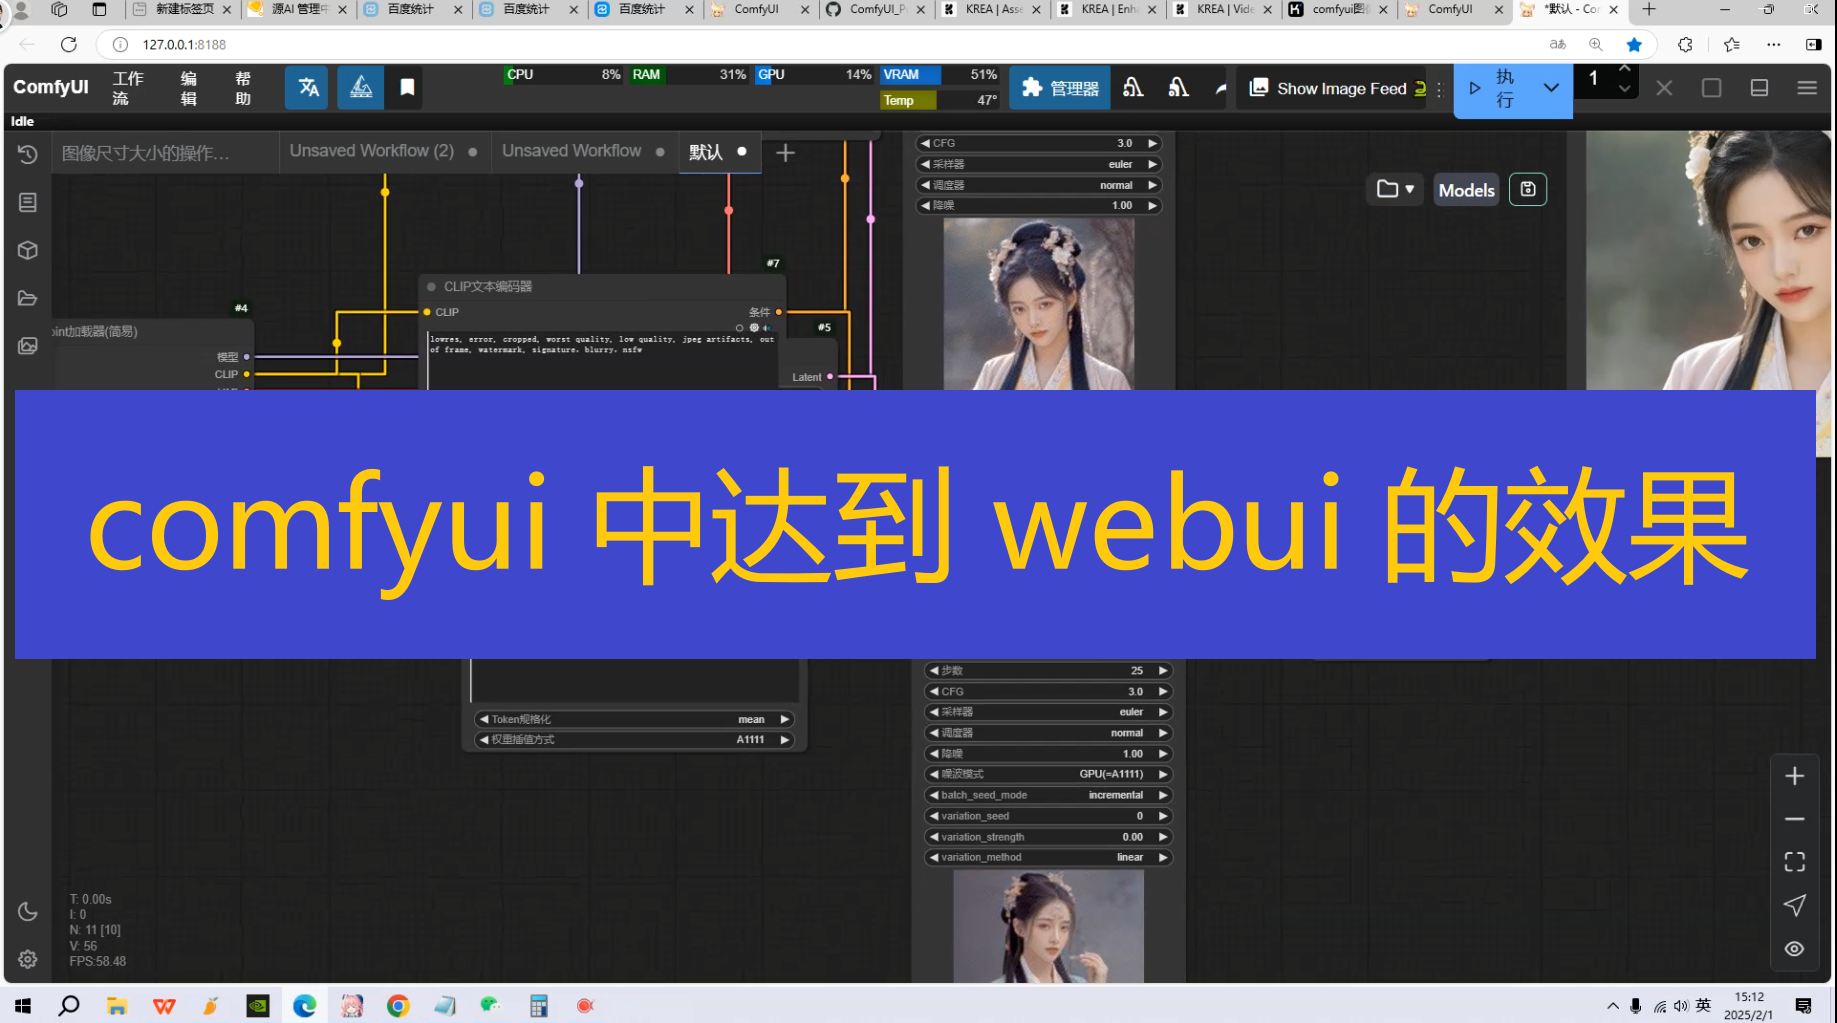
Task: Toggle link visibility eye icon
Action: [1794, 949]
